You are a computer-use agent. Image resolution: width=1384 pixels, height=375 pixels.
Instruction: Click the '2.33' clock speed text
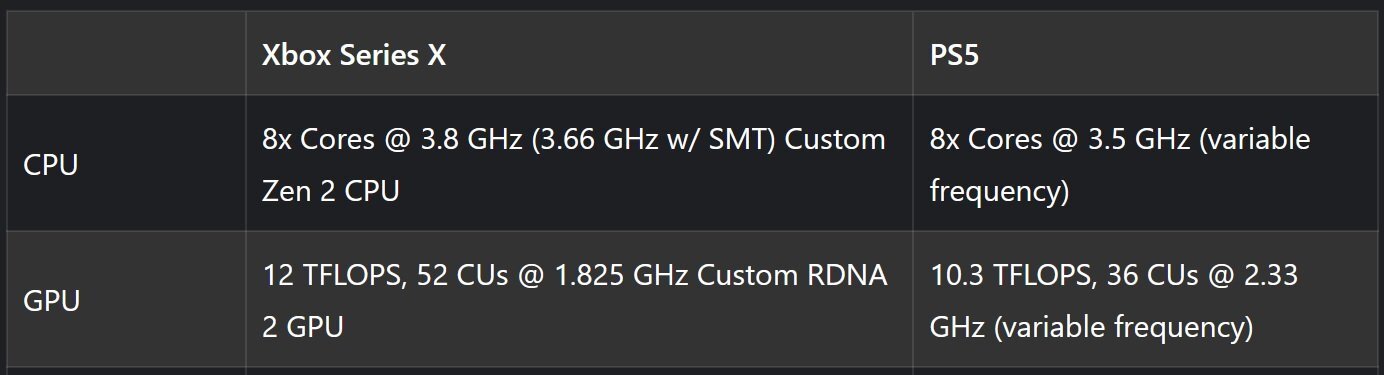[1261, 275]
